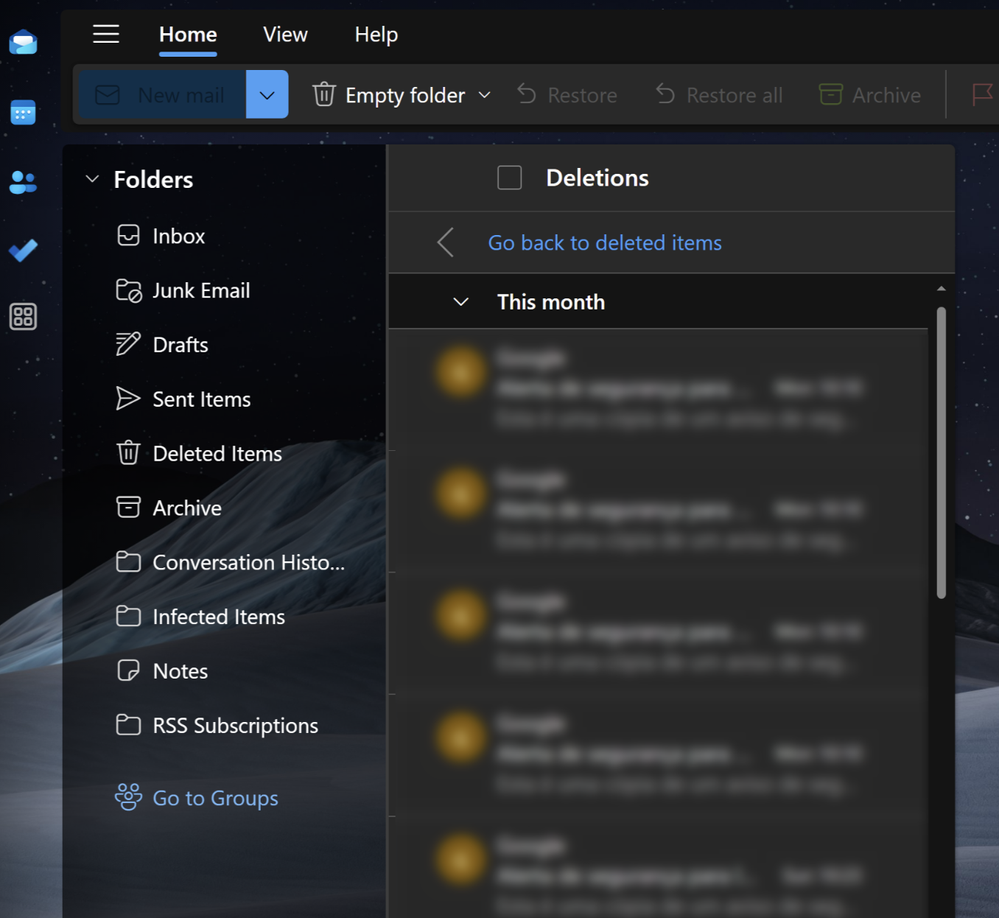Toggle the hamburger navigation pane button
Screen dimensions: 999x918
(106, 34)
